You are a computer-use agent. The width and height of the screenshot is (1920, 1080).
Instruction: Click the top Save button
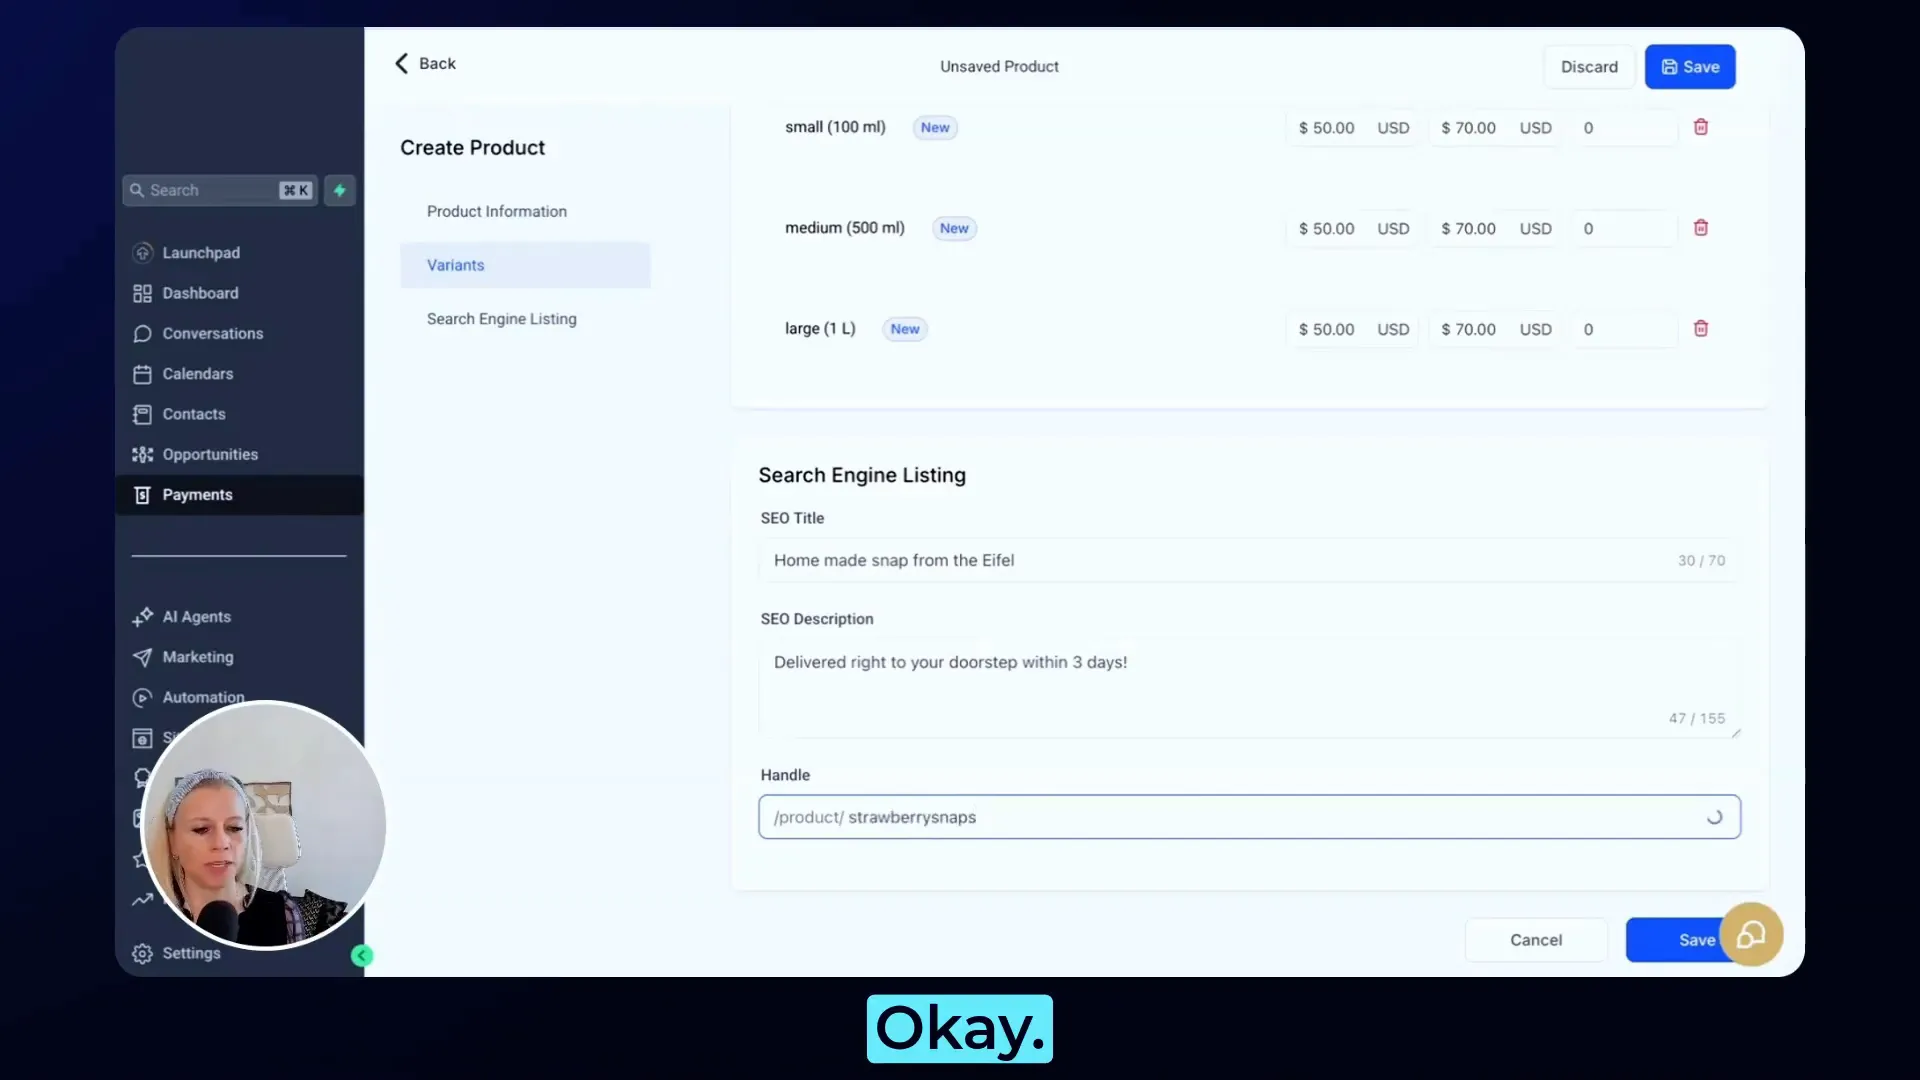[x=1690, y=67]
